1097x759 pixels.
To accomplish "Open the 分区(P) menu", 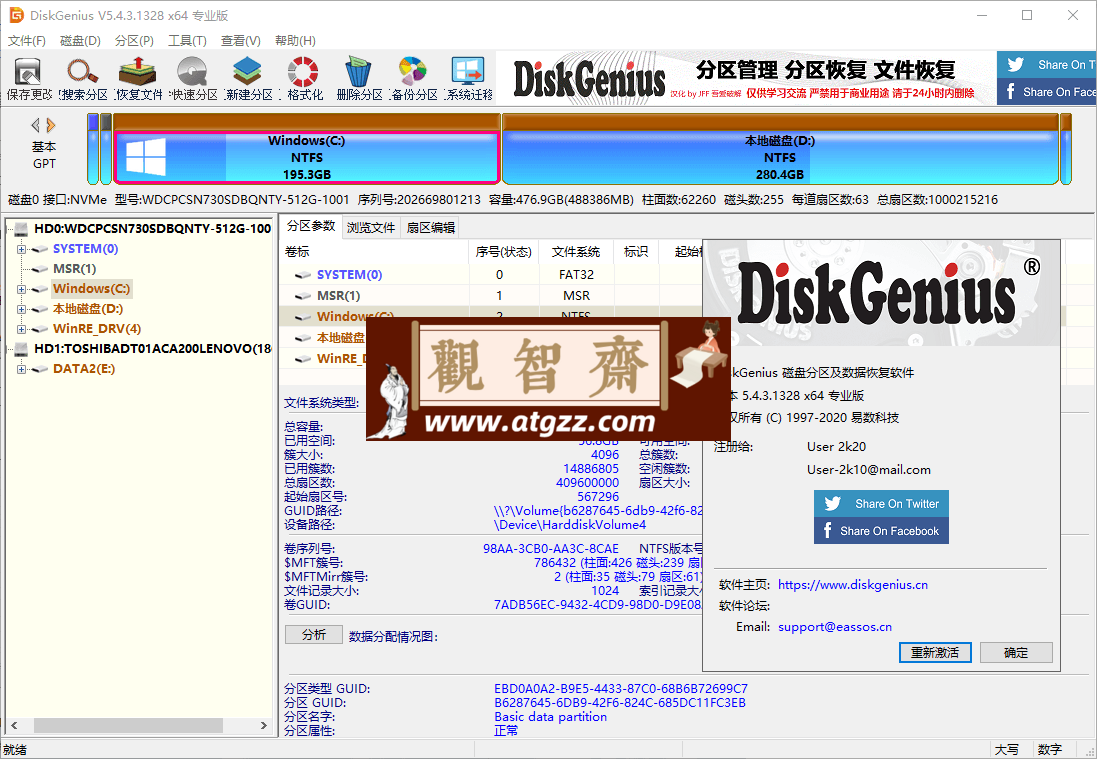I will point(134,41).
